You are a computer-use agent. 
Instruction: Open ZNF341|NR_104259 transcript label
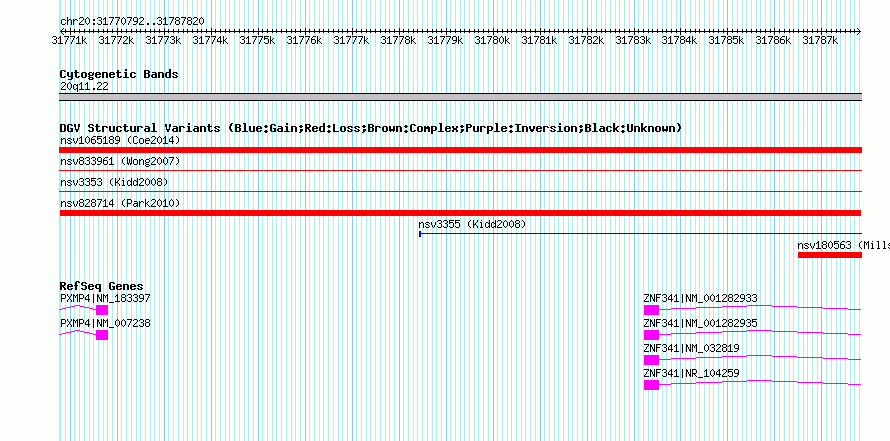pos(691,373)
